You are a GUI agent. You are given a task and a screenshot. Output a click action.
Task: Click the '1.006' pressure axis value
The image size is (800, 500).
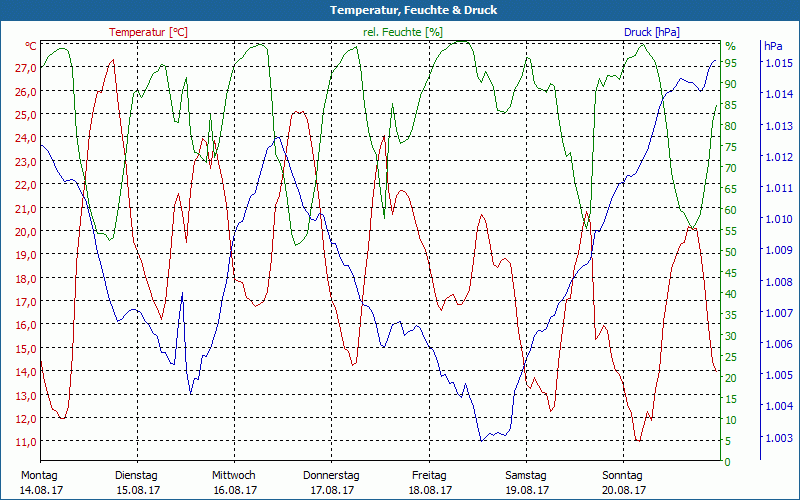coord(779,344)
